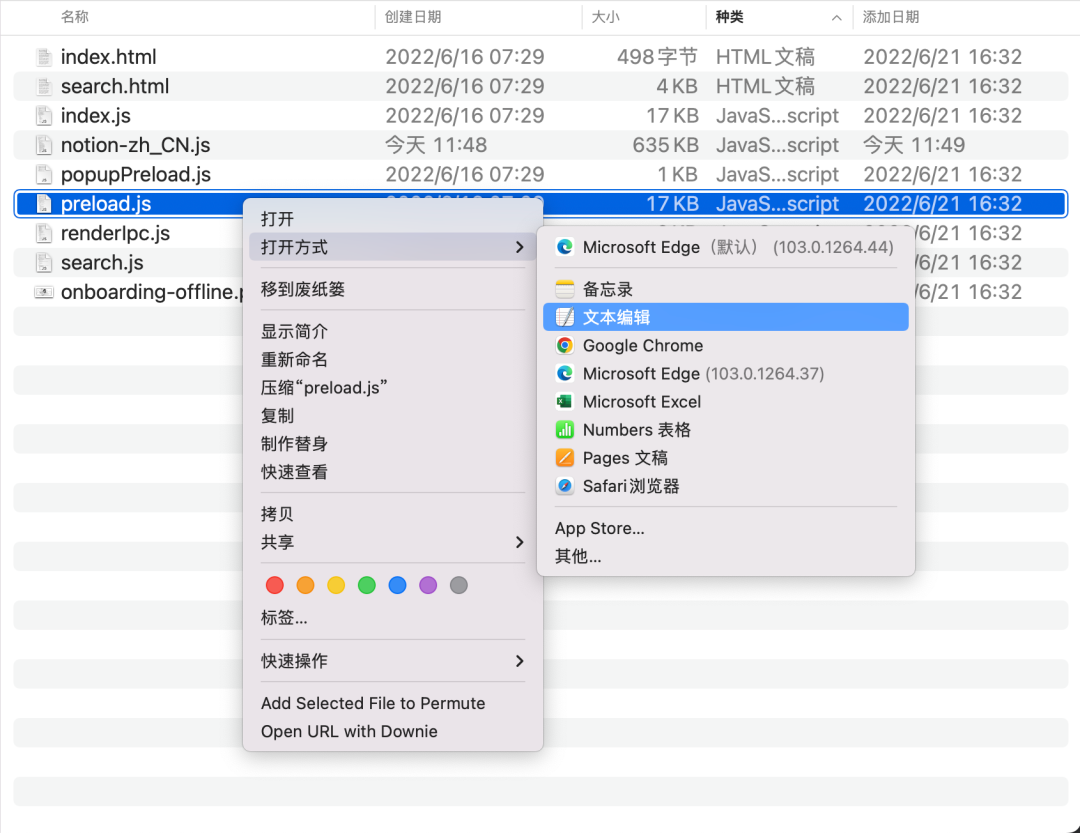Open with Google Chrome label
Viewport: 1080px width, 833px height.
pos(643,345)
